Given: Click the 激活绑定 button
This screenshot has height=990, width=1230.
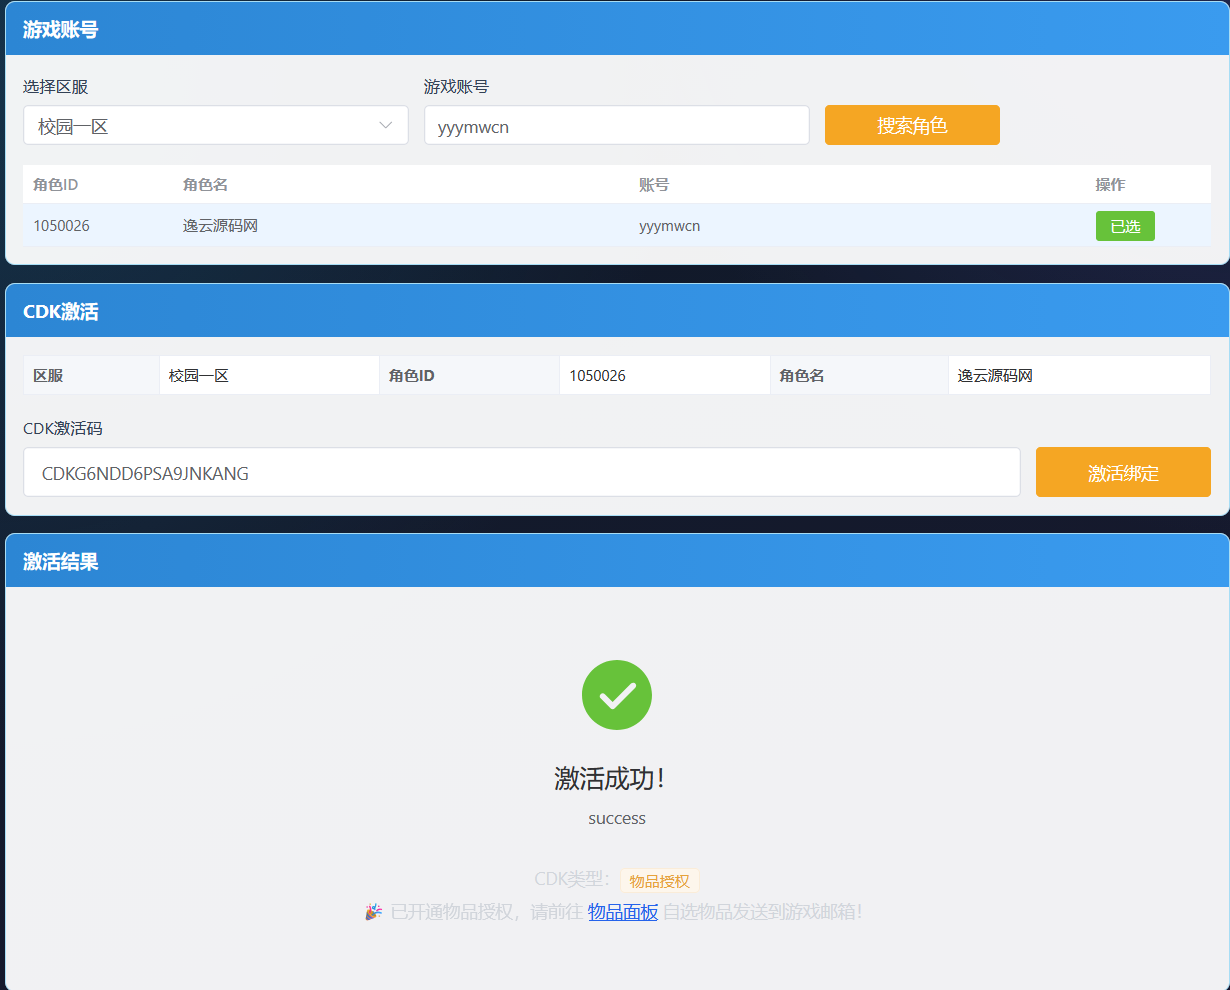Looking at the screenshot, I should pyautogui.click(x=1123, y=472).
